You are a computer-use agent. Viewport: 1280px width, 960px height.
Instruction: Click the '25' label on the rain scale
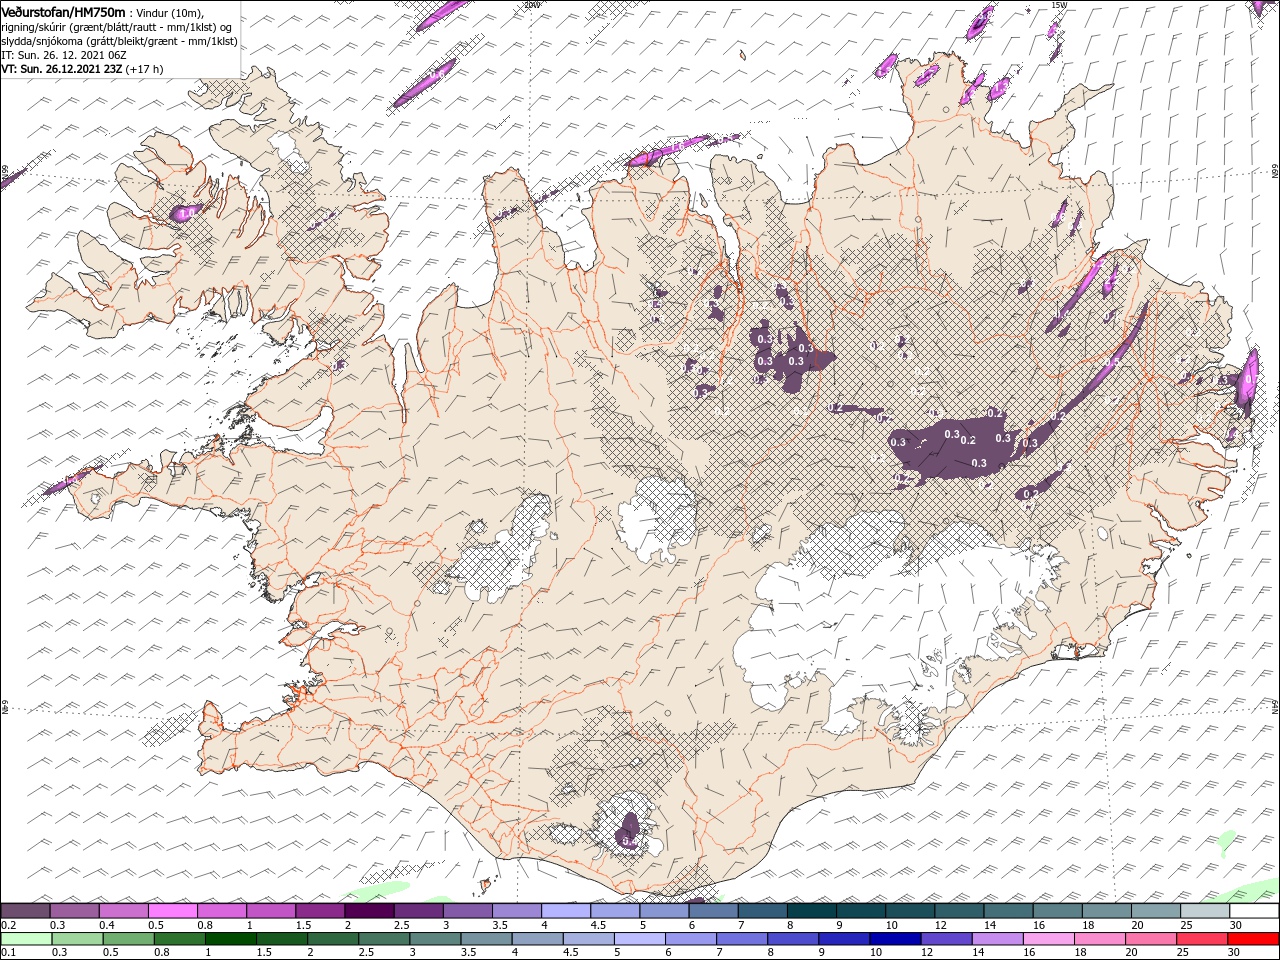(1182, 952)
